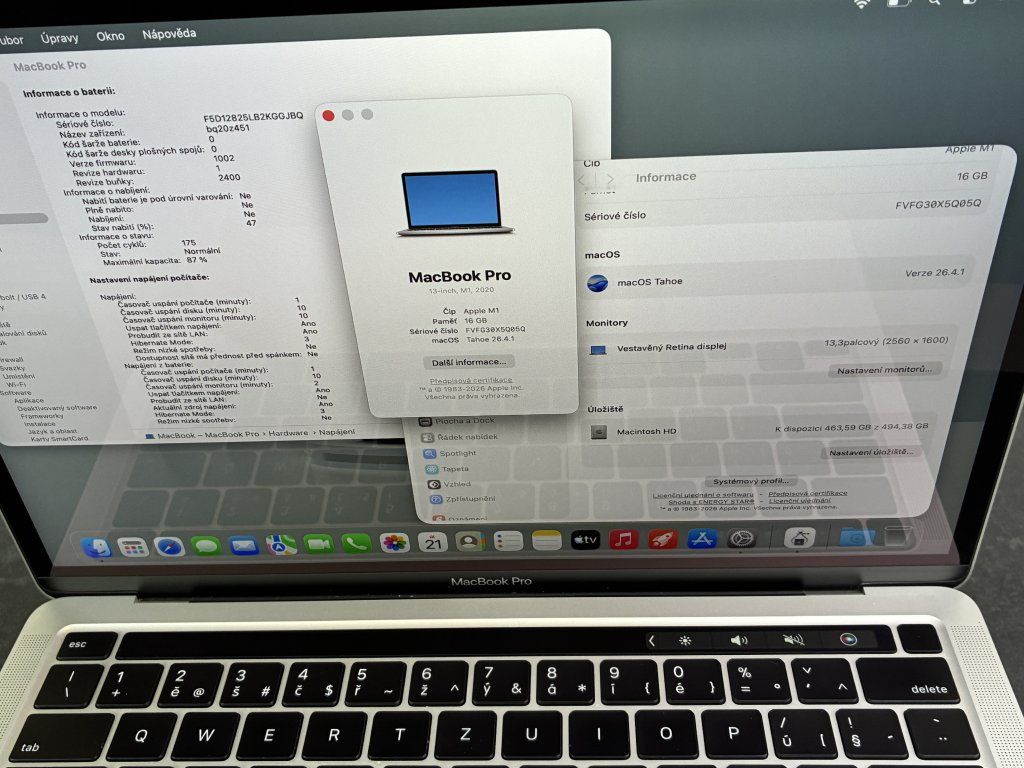This screenshot has height=768, width=1024.
Task: Click the Počet cyklů value 175
Action: pos(189,242)
